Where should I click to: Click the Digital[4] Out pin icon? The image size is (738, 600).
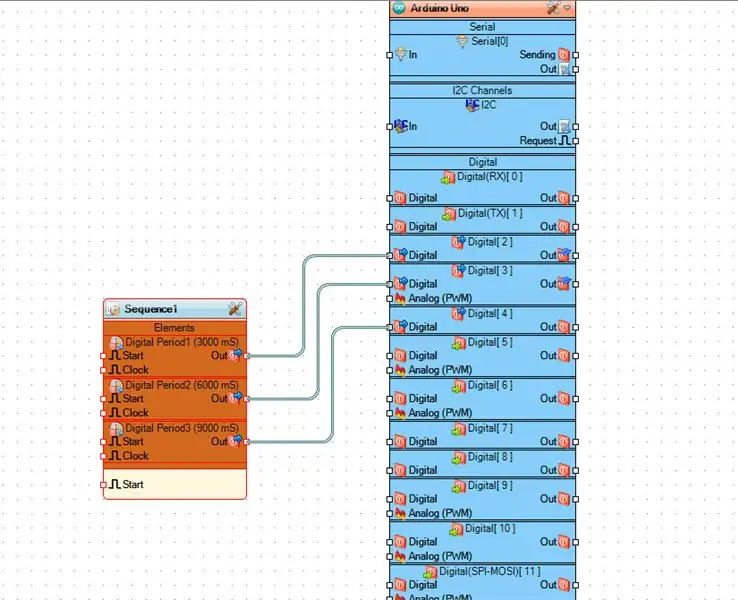pos(564,327)
